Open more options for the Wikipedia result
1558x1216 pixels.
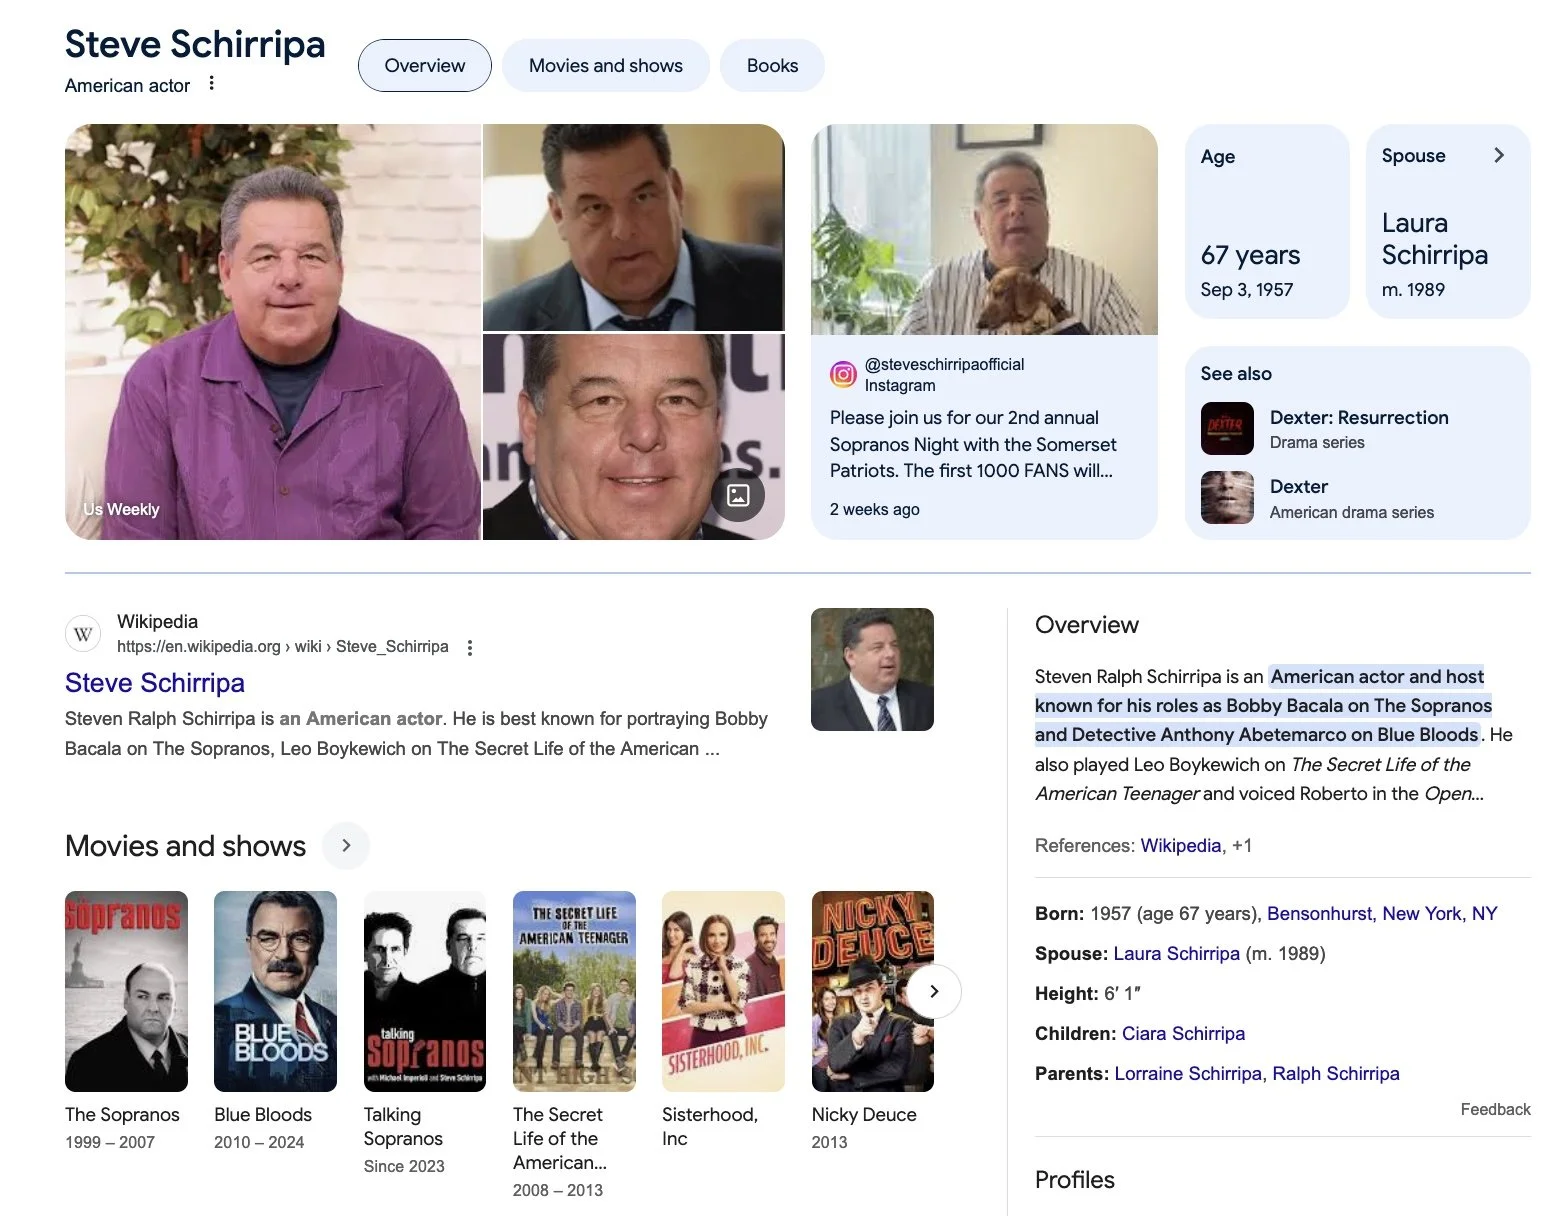pyautogui.click(x=470, y=647)
